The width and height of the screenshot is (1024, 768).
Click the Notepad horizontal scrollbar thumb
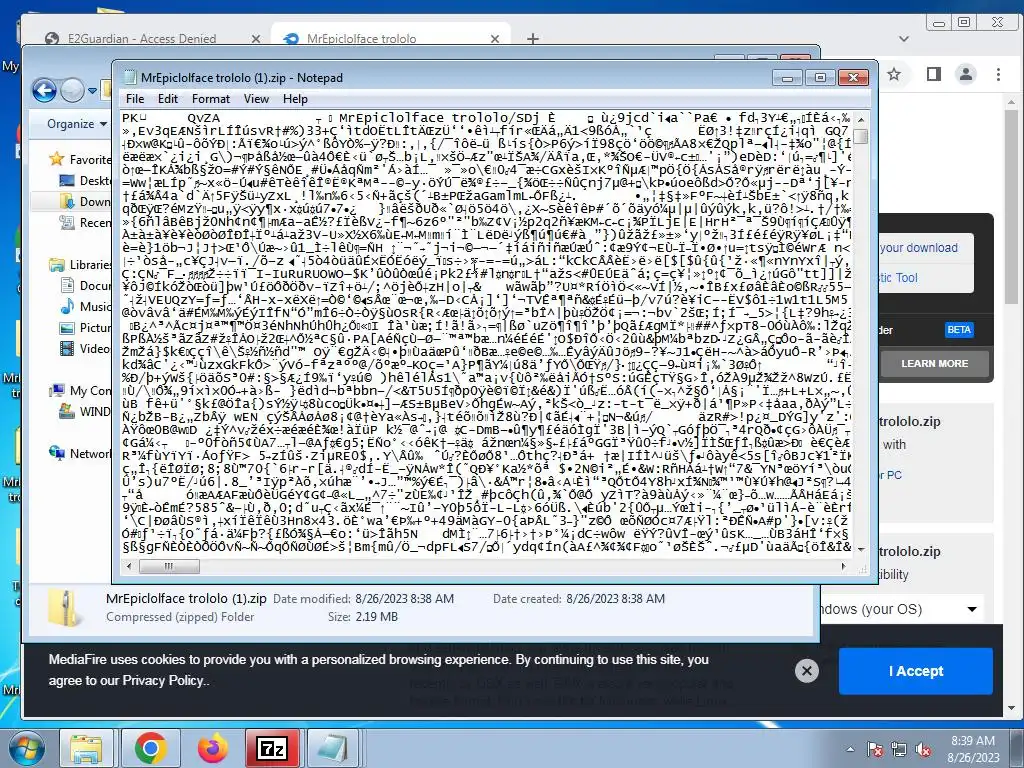[x=169, y=566]
